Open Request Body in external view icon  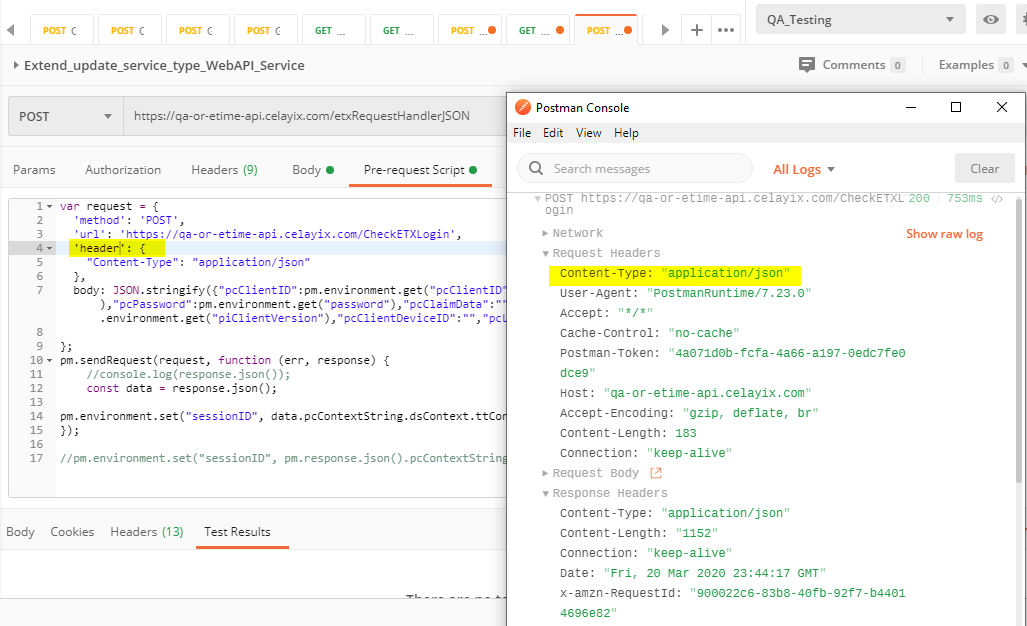coord(656,473)
